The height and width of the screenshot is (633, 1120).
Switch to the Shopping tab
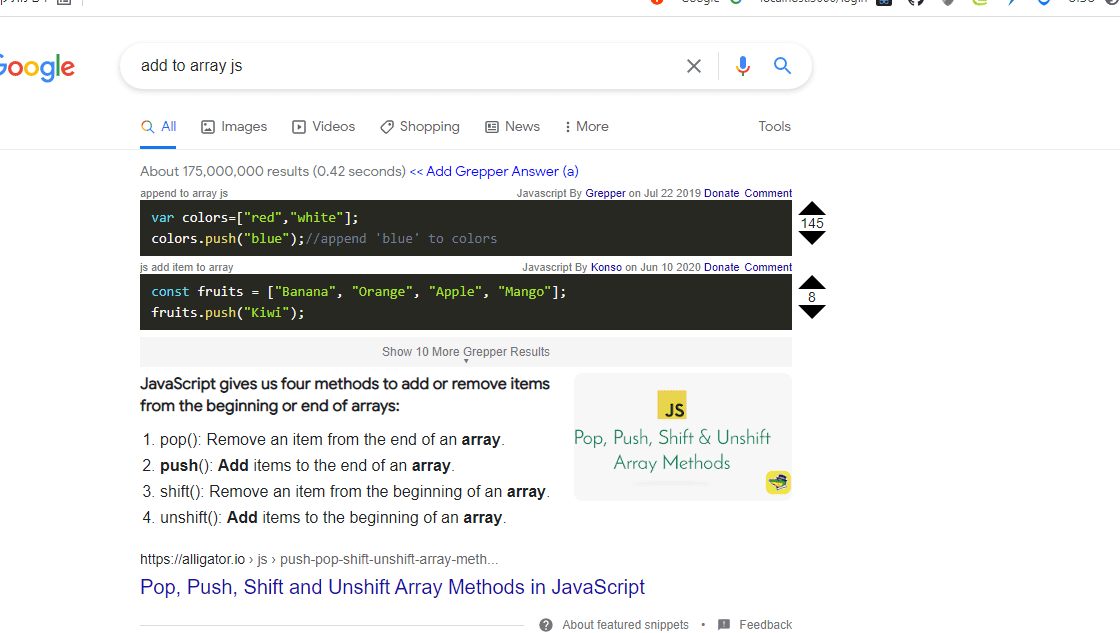[x=419, y=126]
